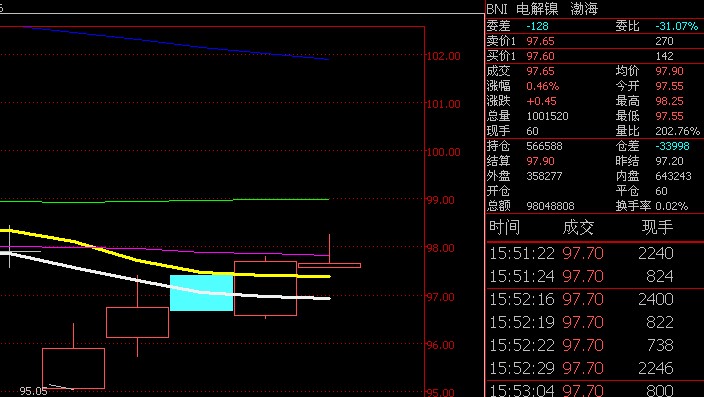The height and width of the screenshot is (397, 704).
Task: Click the 委比 value -31.07%
Action: [677, 26]
